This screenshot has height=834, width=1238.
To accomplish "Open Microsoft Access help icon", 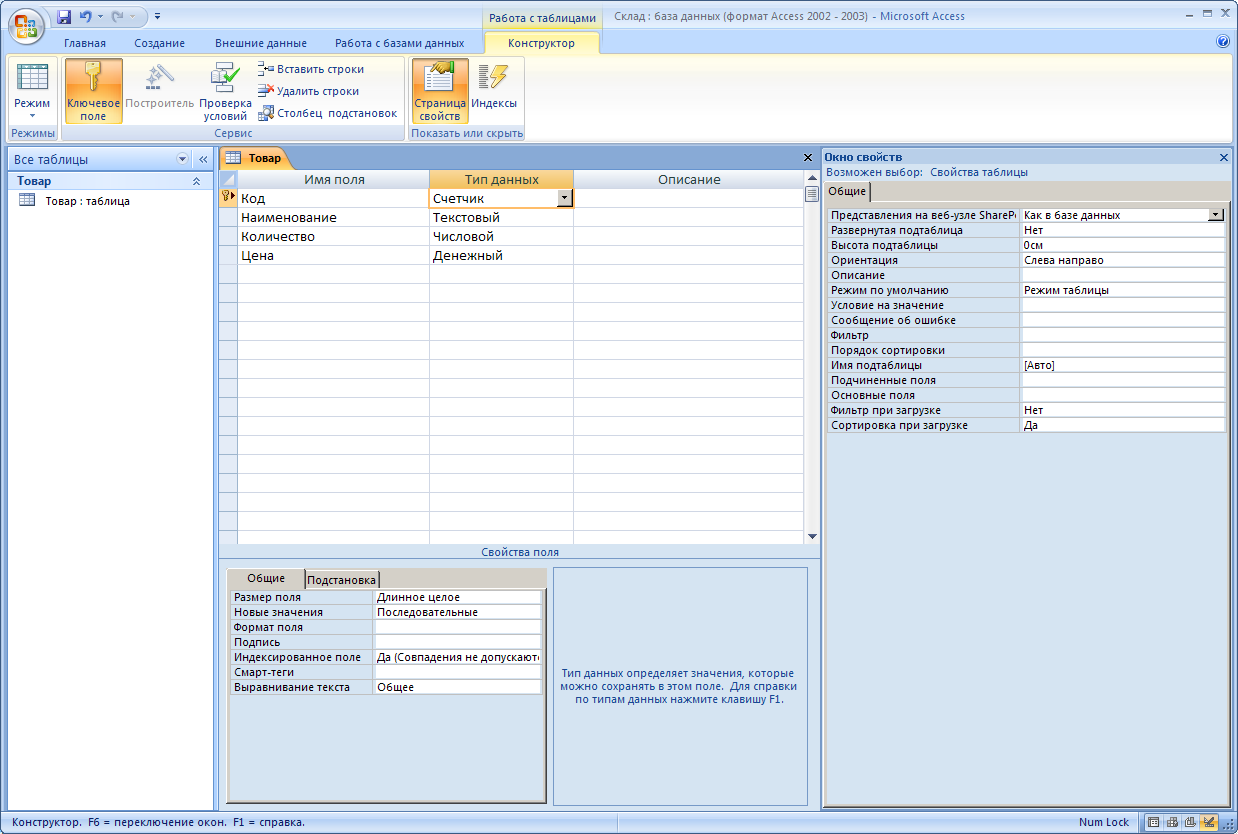I will point(1223,42).
